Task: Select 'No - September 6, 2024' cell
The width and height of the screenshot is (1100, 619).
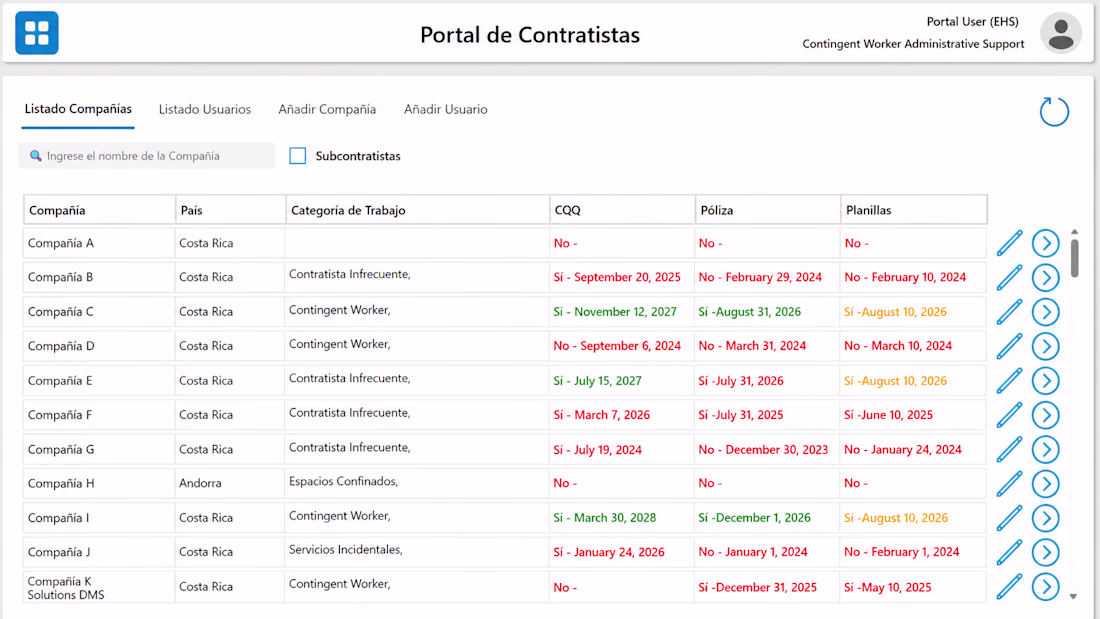Action: tap(622, 346)
